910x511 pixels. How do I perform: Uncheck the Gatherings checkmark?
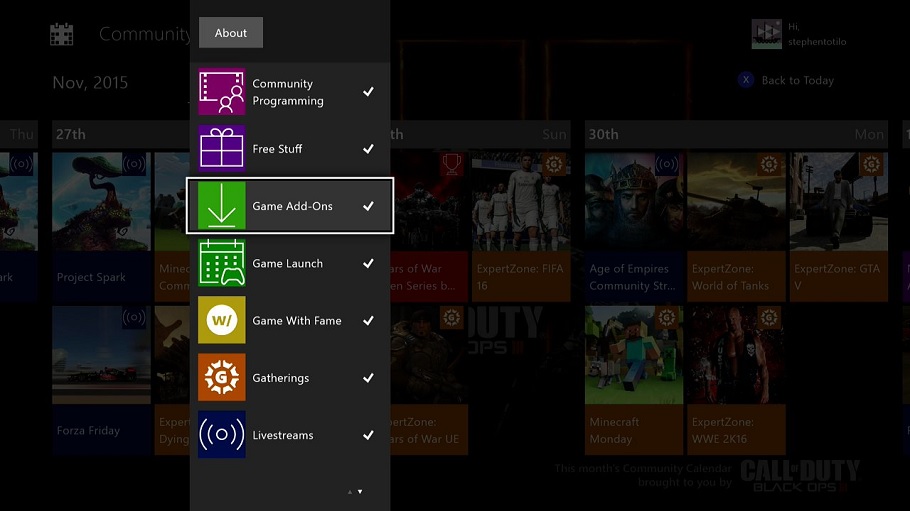[x=368, y=377]
